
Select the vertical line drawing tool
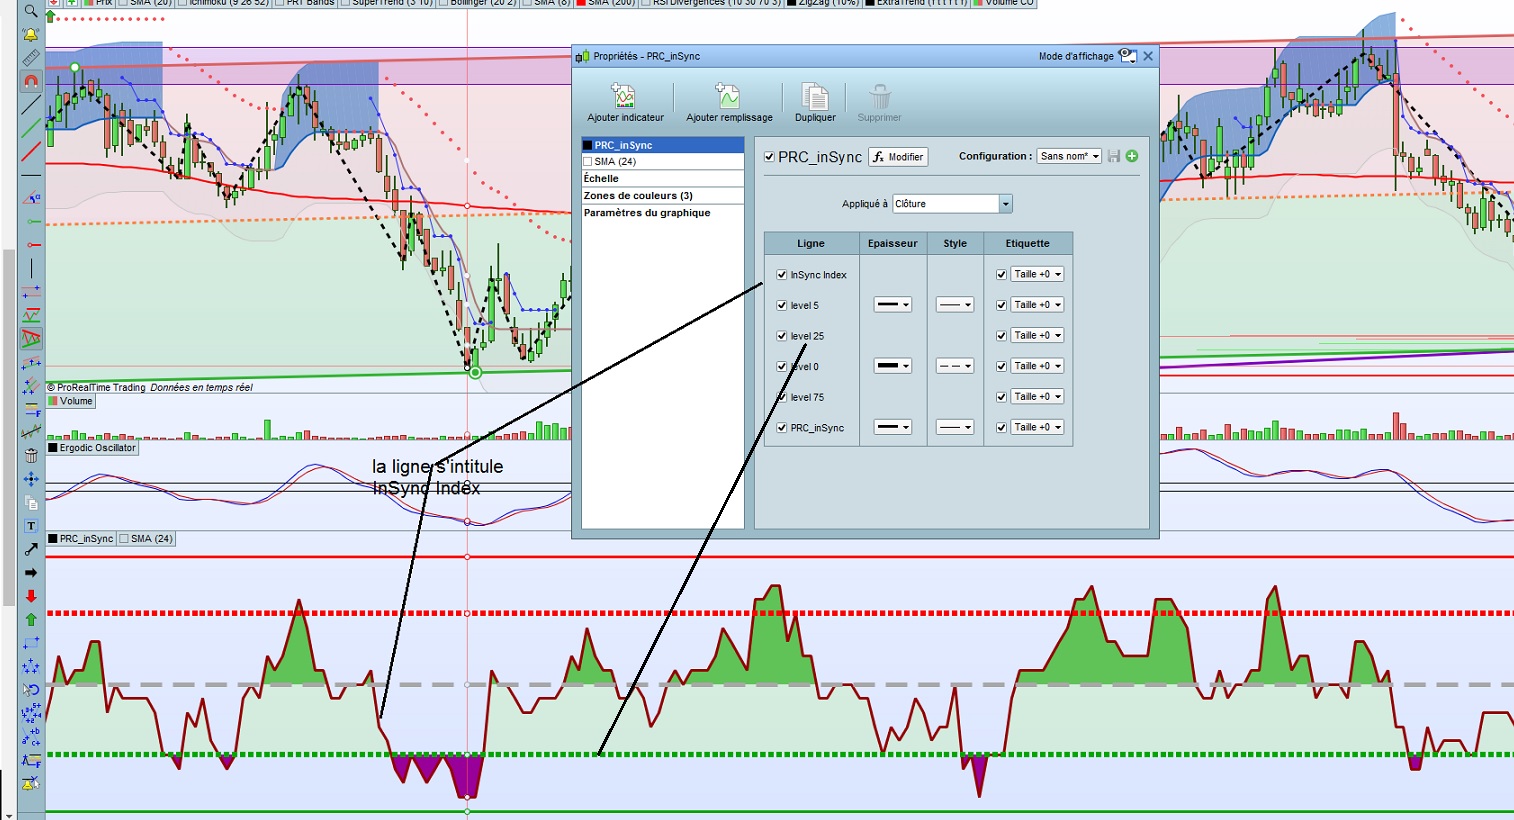pos(31,268)
